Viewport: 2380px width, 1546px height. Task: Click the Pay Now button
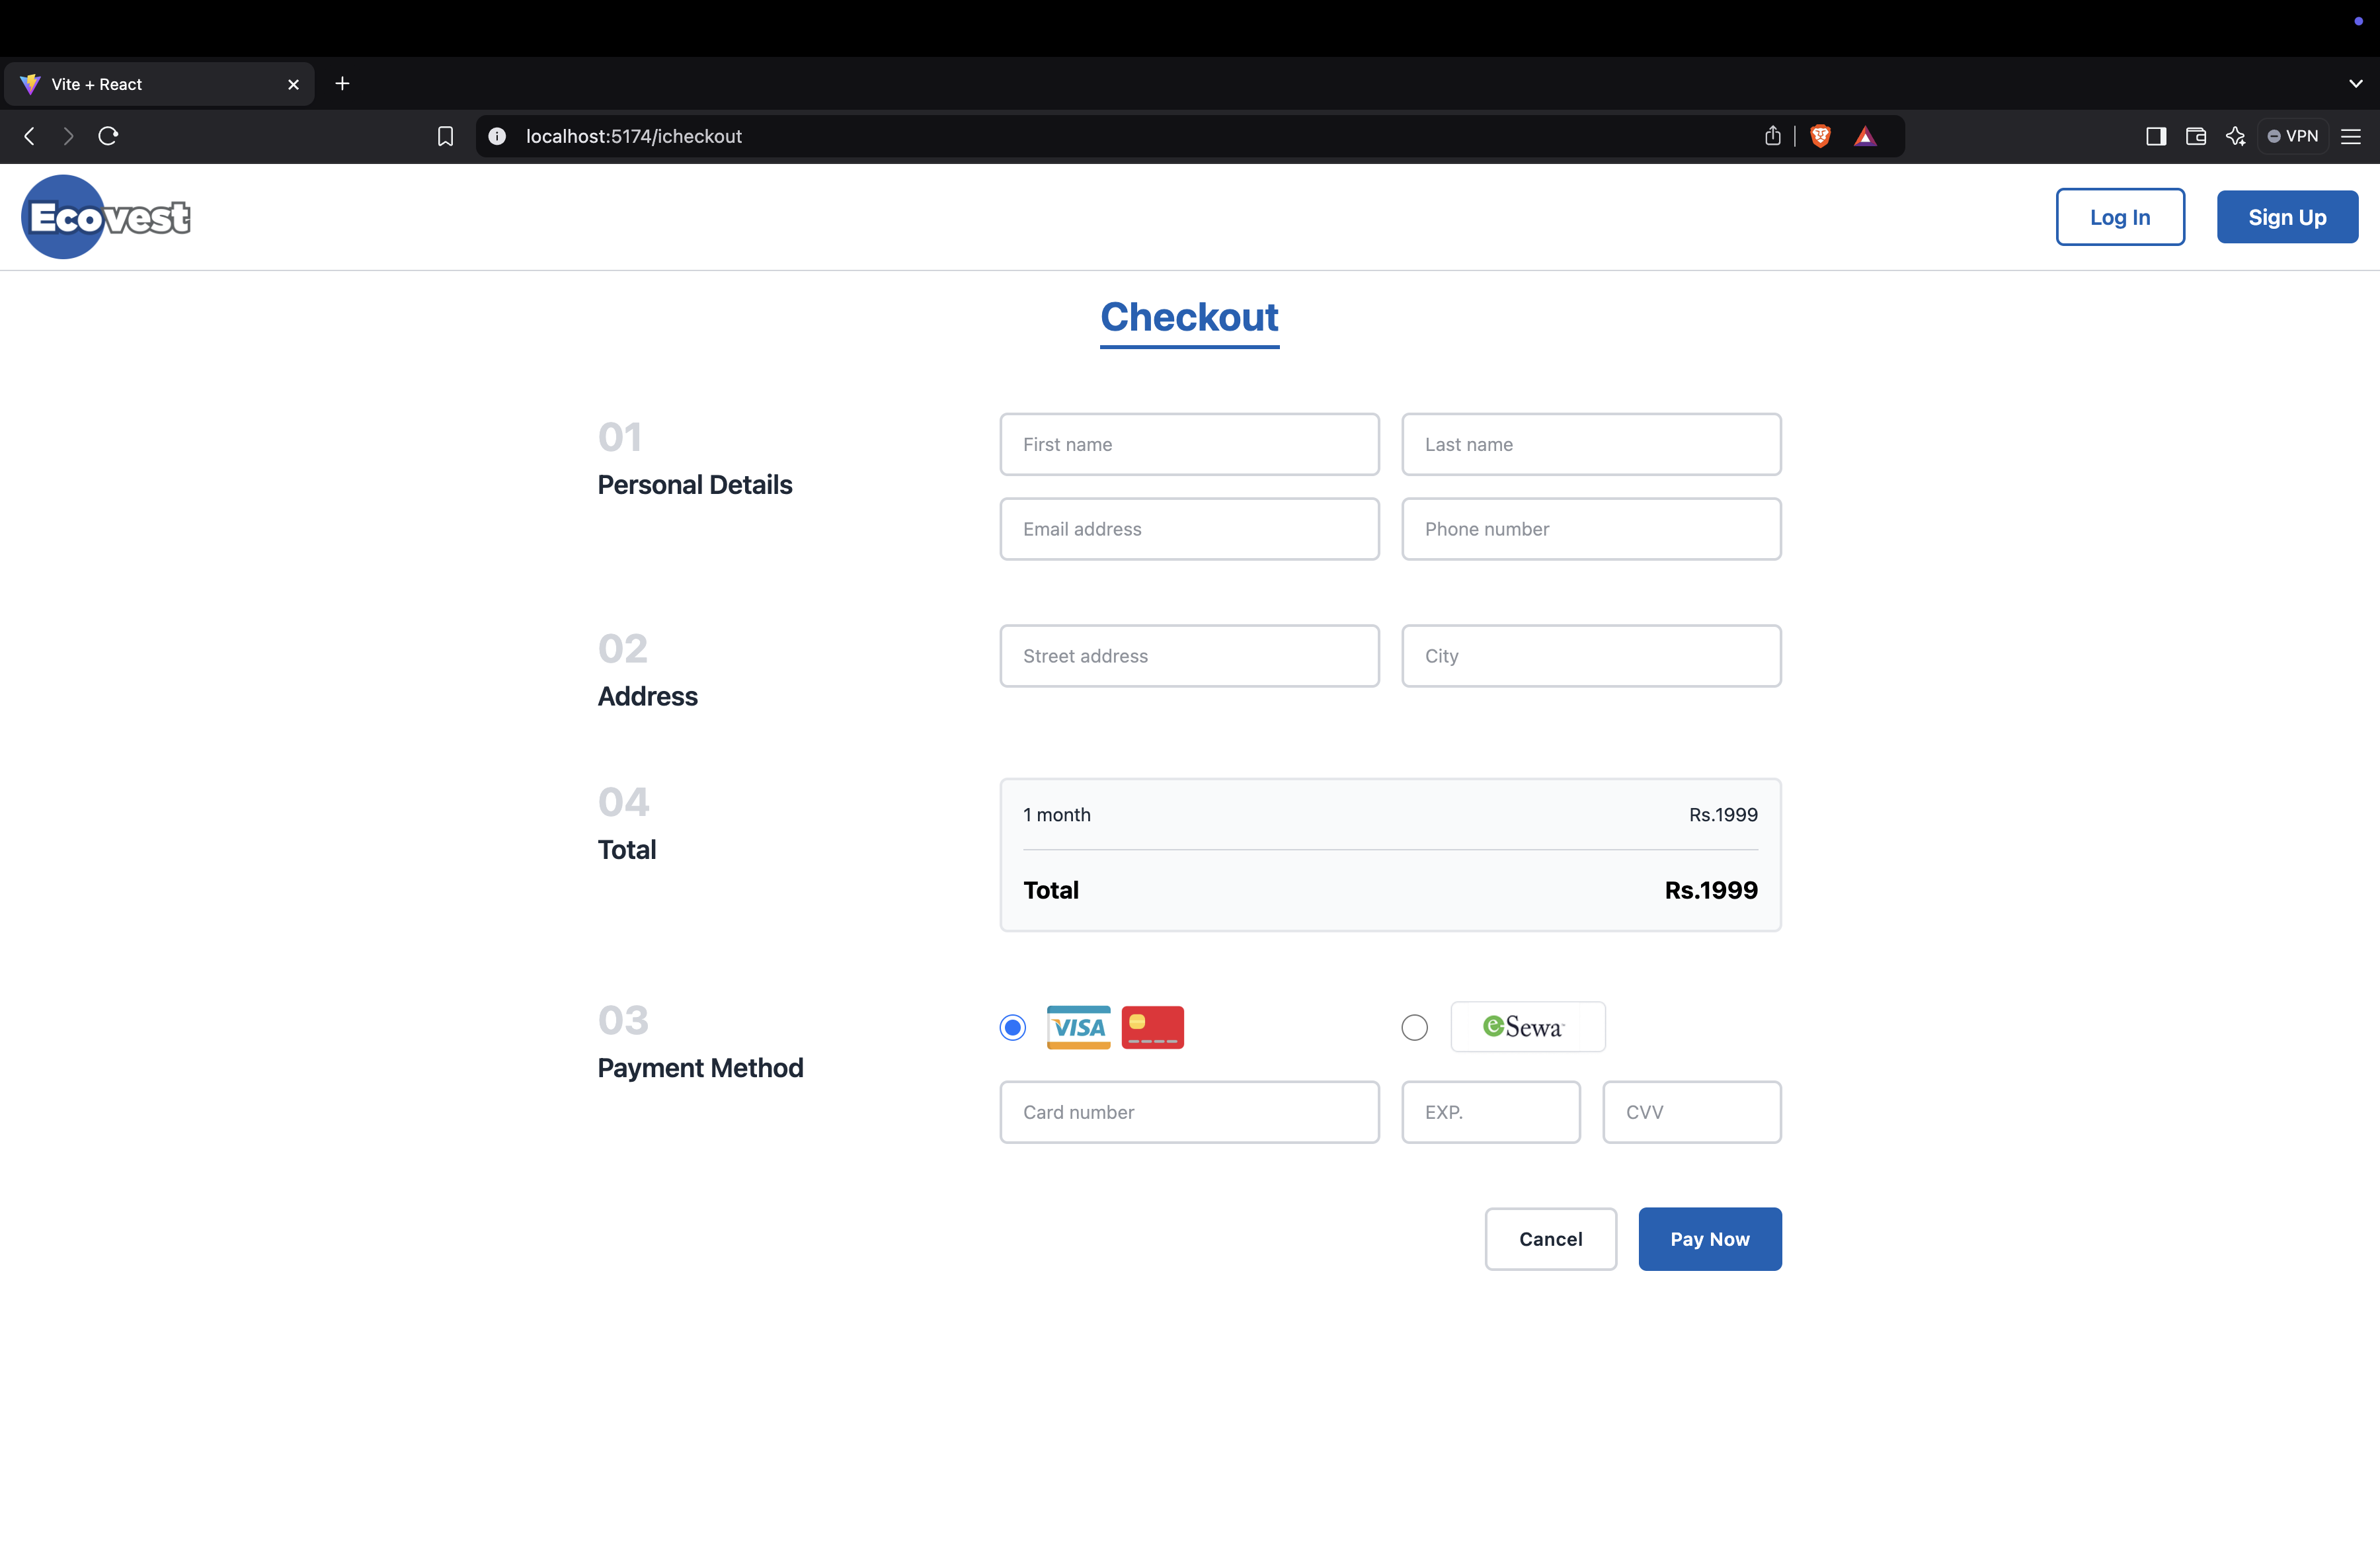1709,1239
